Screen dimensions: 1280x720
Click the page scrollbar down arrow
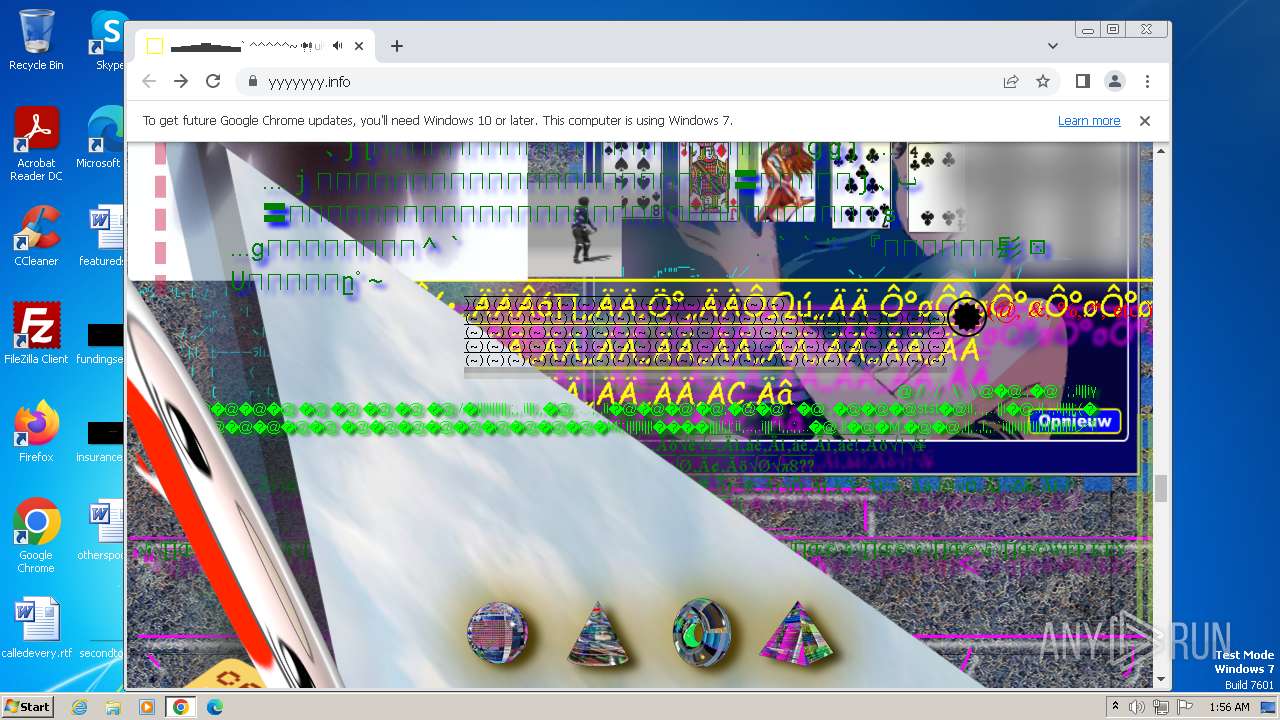pos(1161,680)
